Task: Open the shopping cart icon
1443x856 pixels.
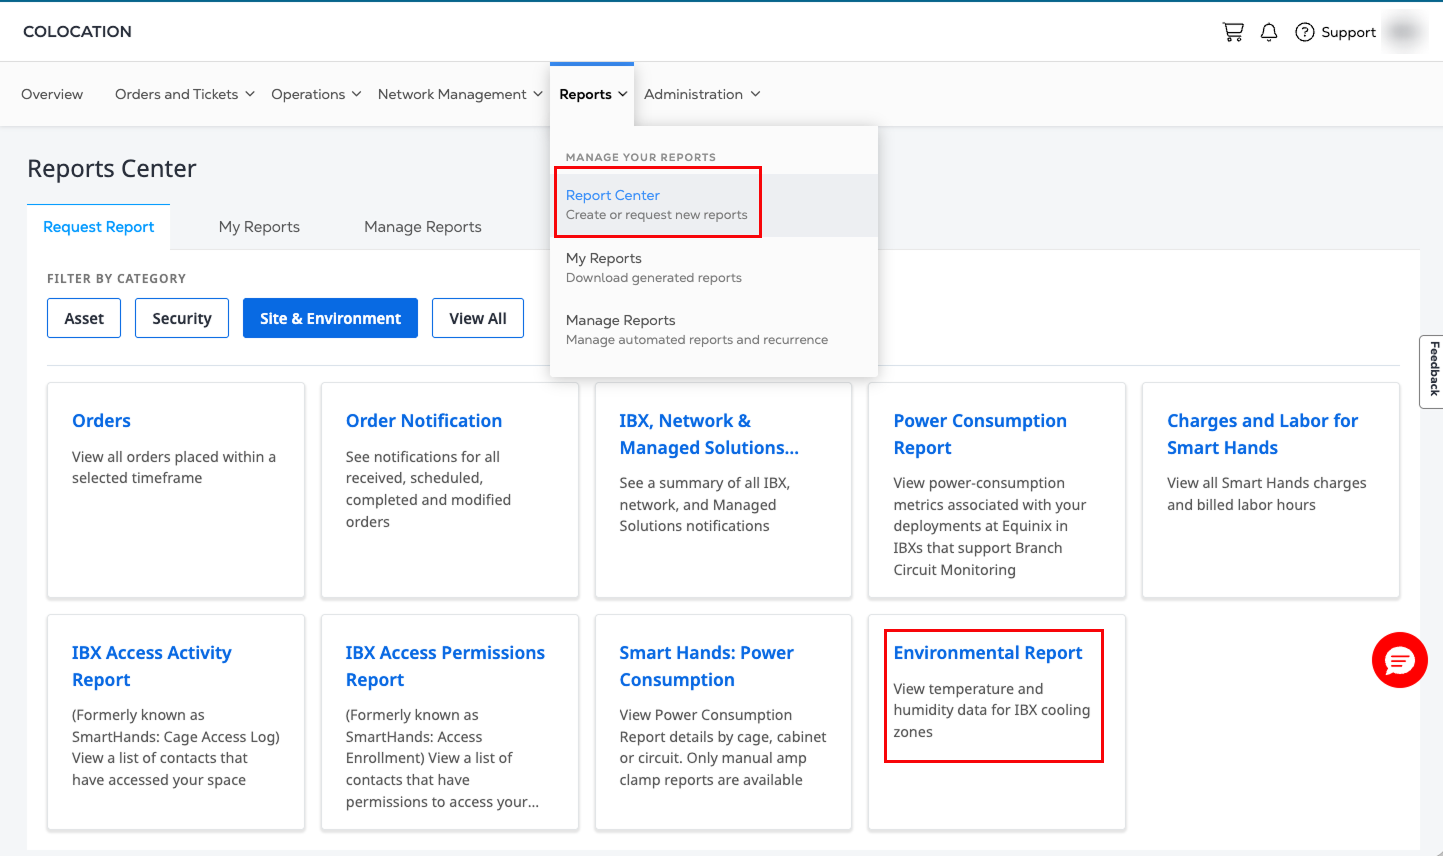Action: click(x=1233, y=32)
